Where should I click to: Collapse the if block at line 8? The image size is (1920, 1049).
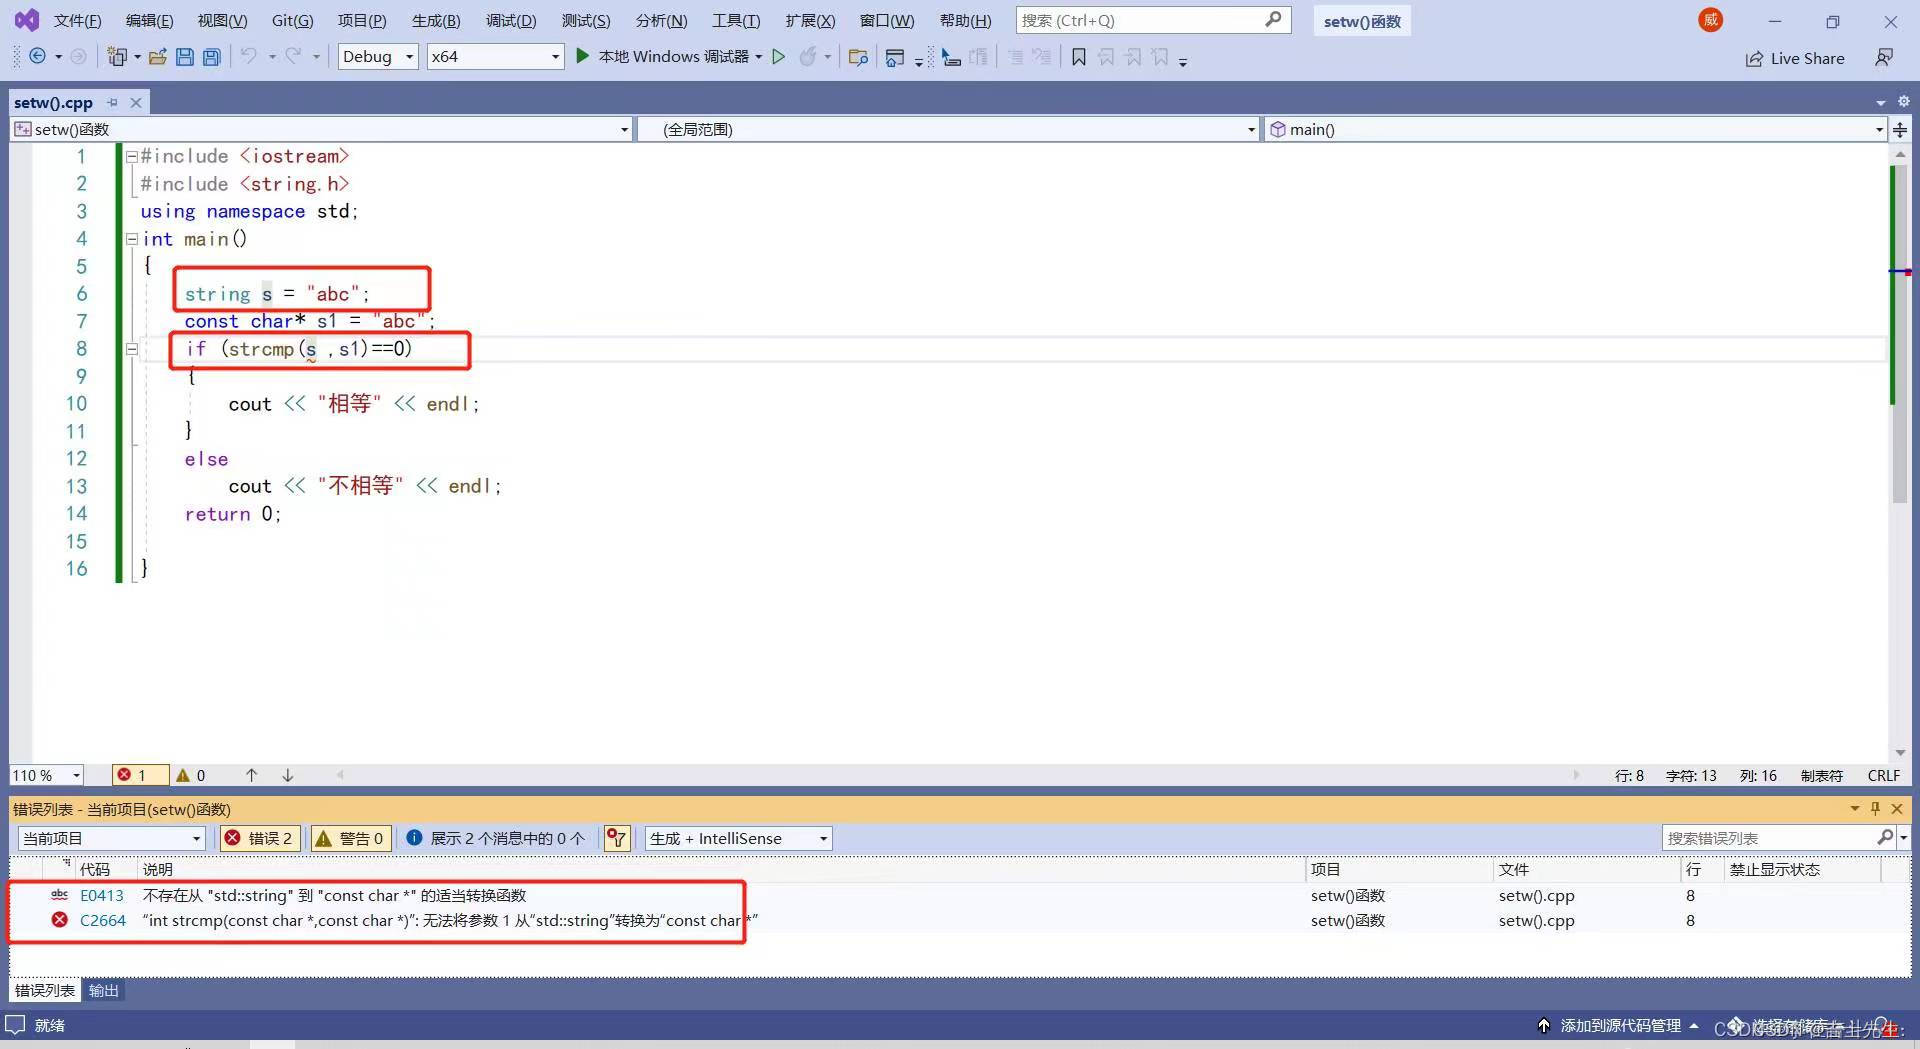[x=131, y=349]
